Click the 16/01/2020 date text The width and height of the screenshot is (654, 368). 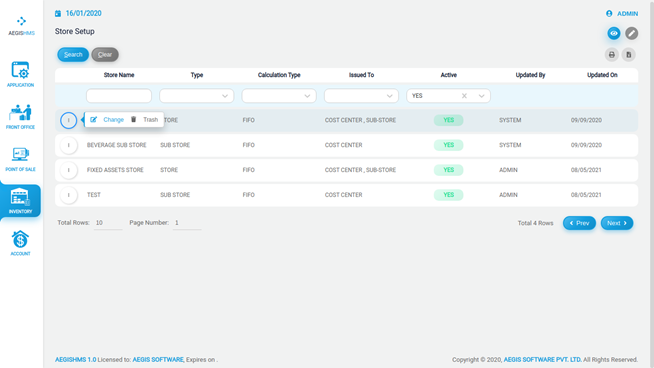point(83,13)
